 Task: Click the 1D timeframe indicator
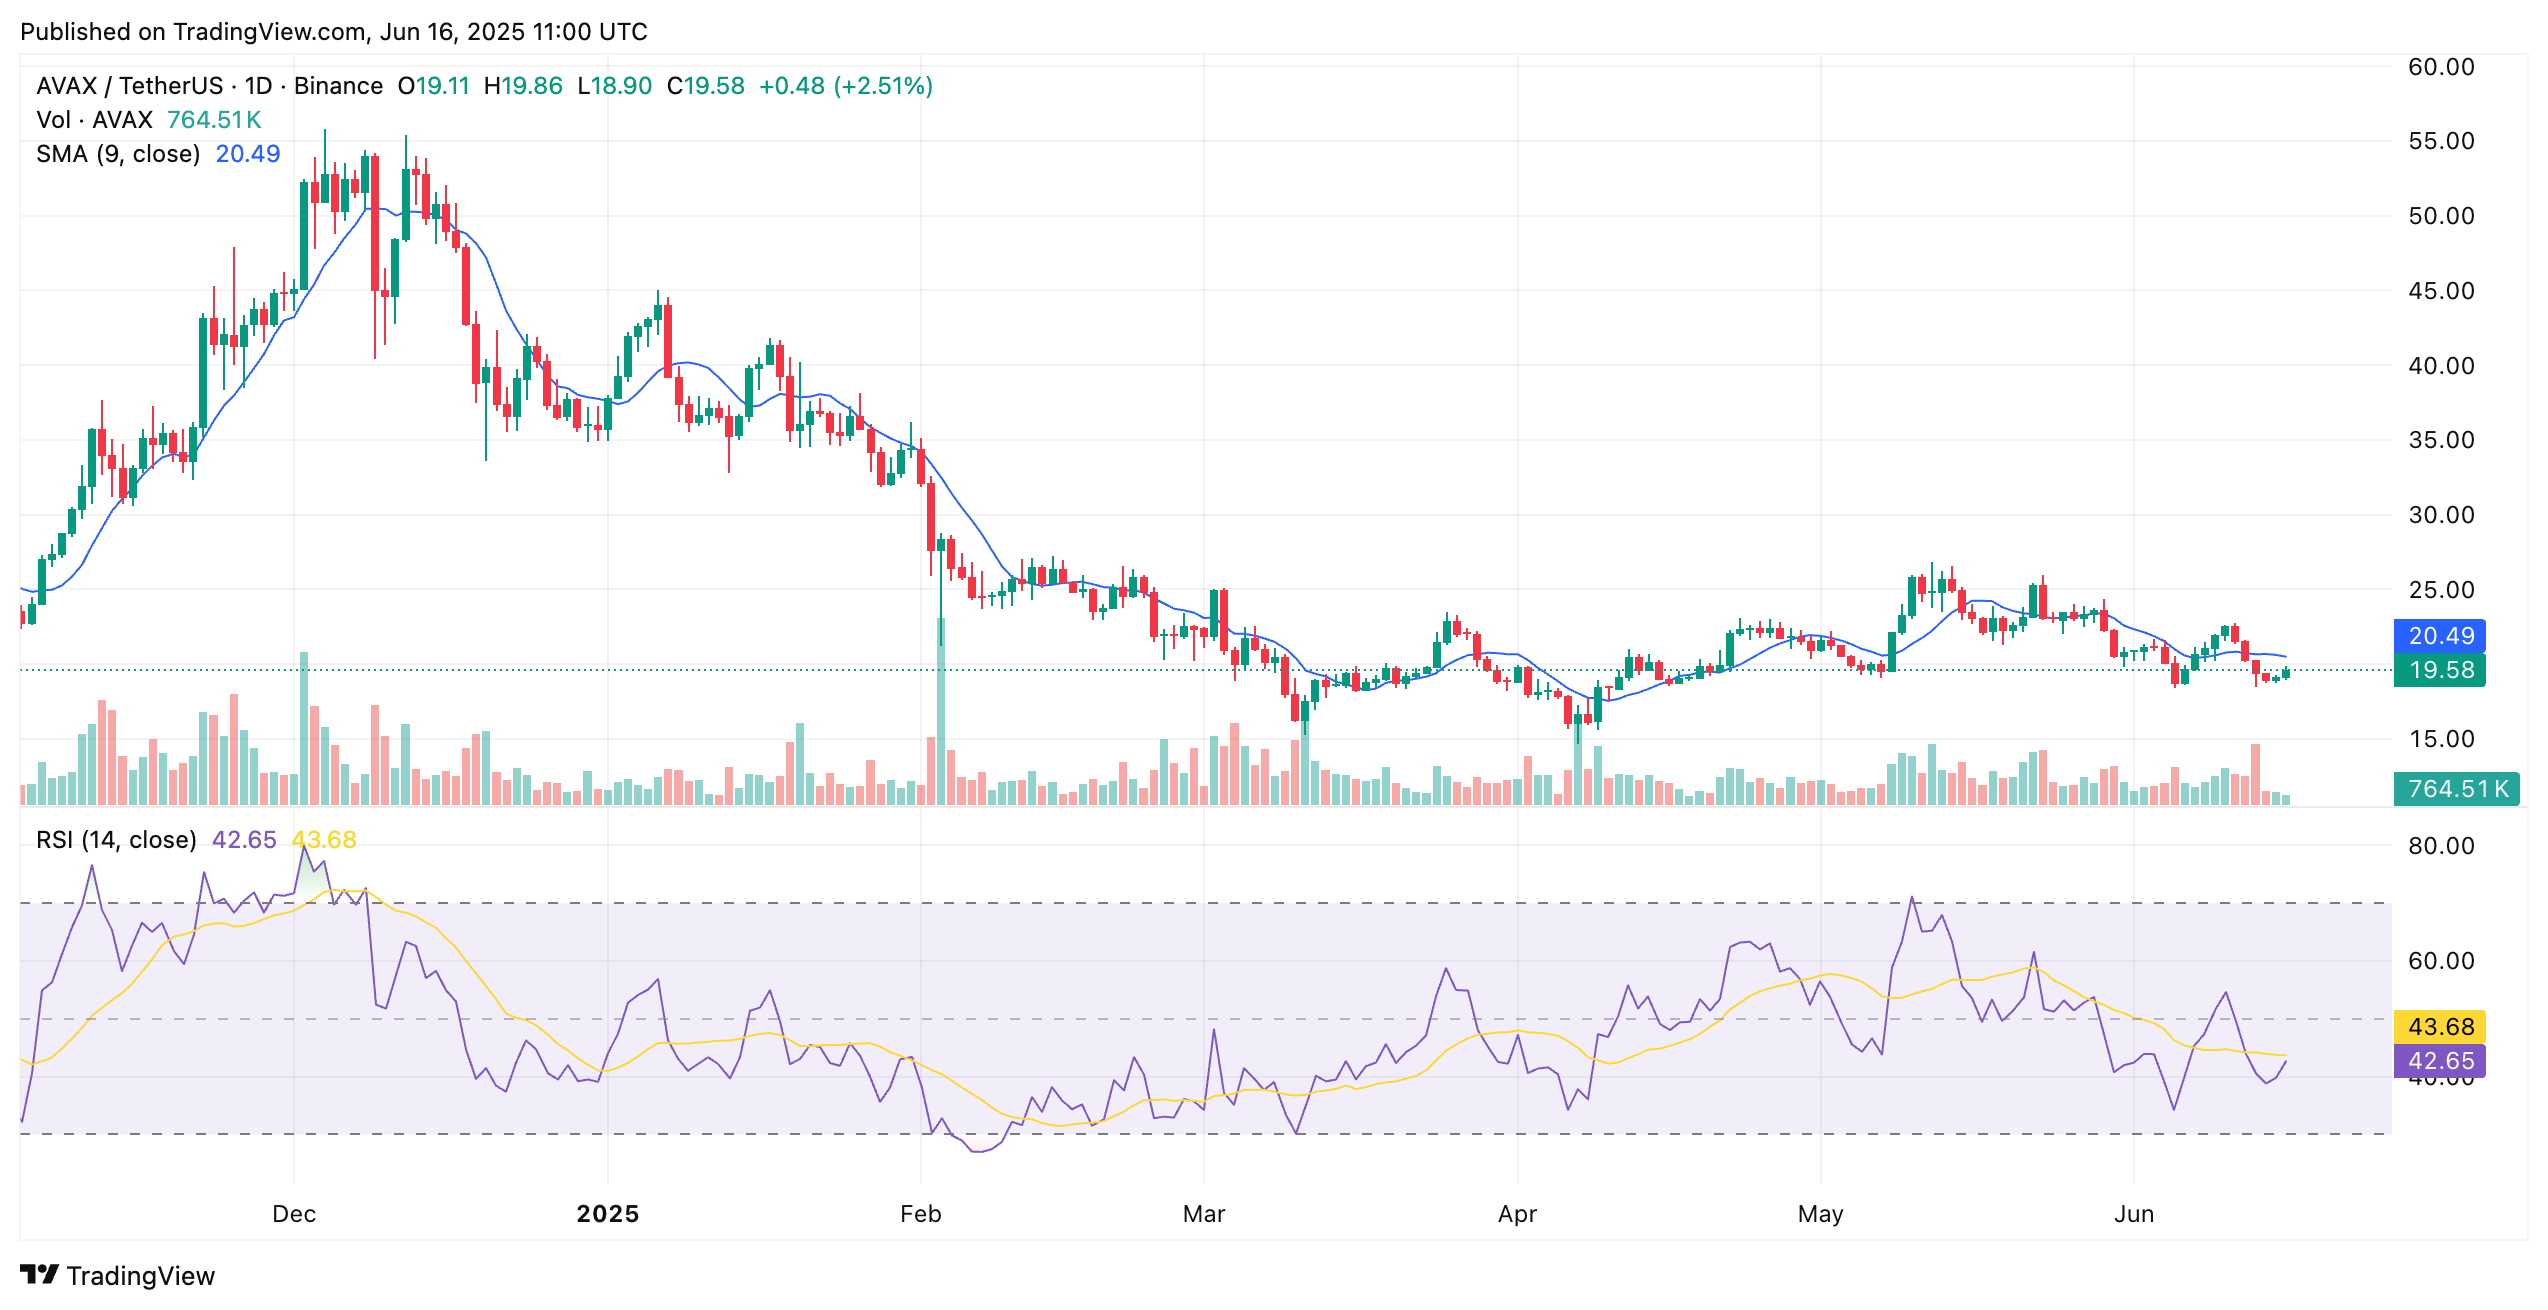[x=261, y=86]
